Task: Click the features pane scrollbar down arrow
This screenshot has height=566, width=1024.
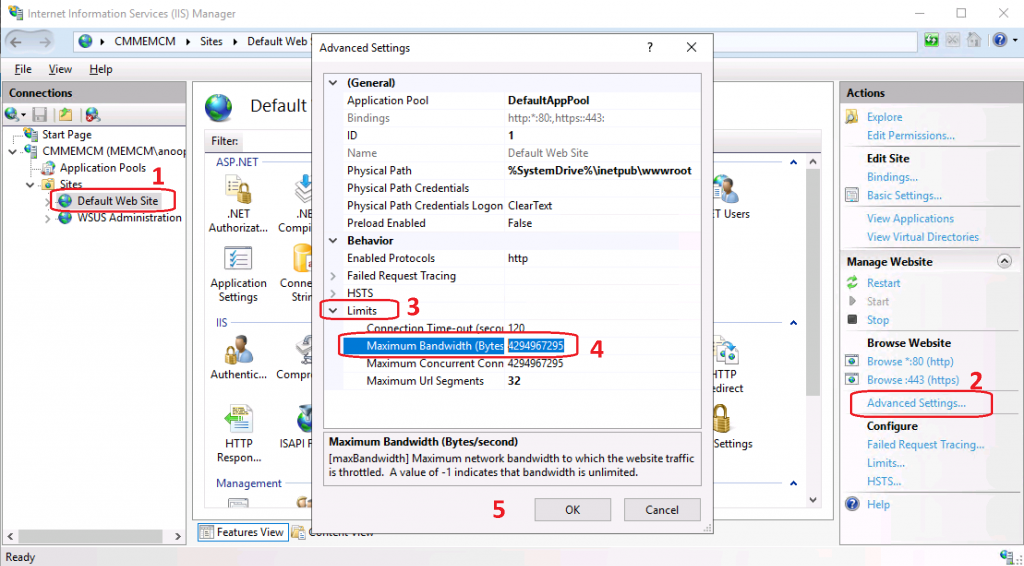Action: [x=813, y=500]
